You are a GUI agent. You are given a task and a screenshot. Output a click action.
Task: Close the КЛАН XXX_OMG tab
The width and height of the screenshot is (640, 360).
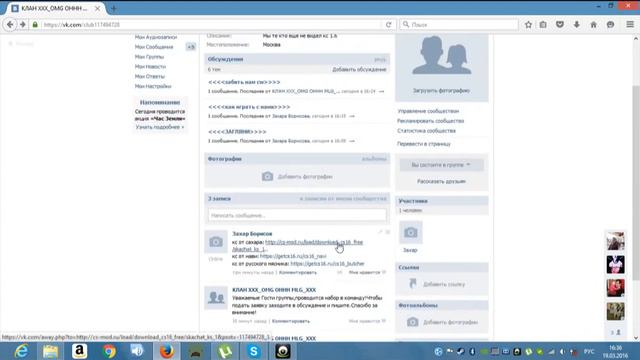(x=98, y=8)
